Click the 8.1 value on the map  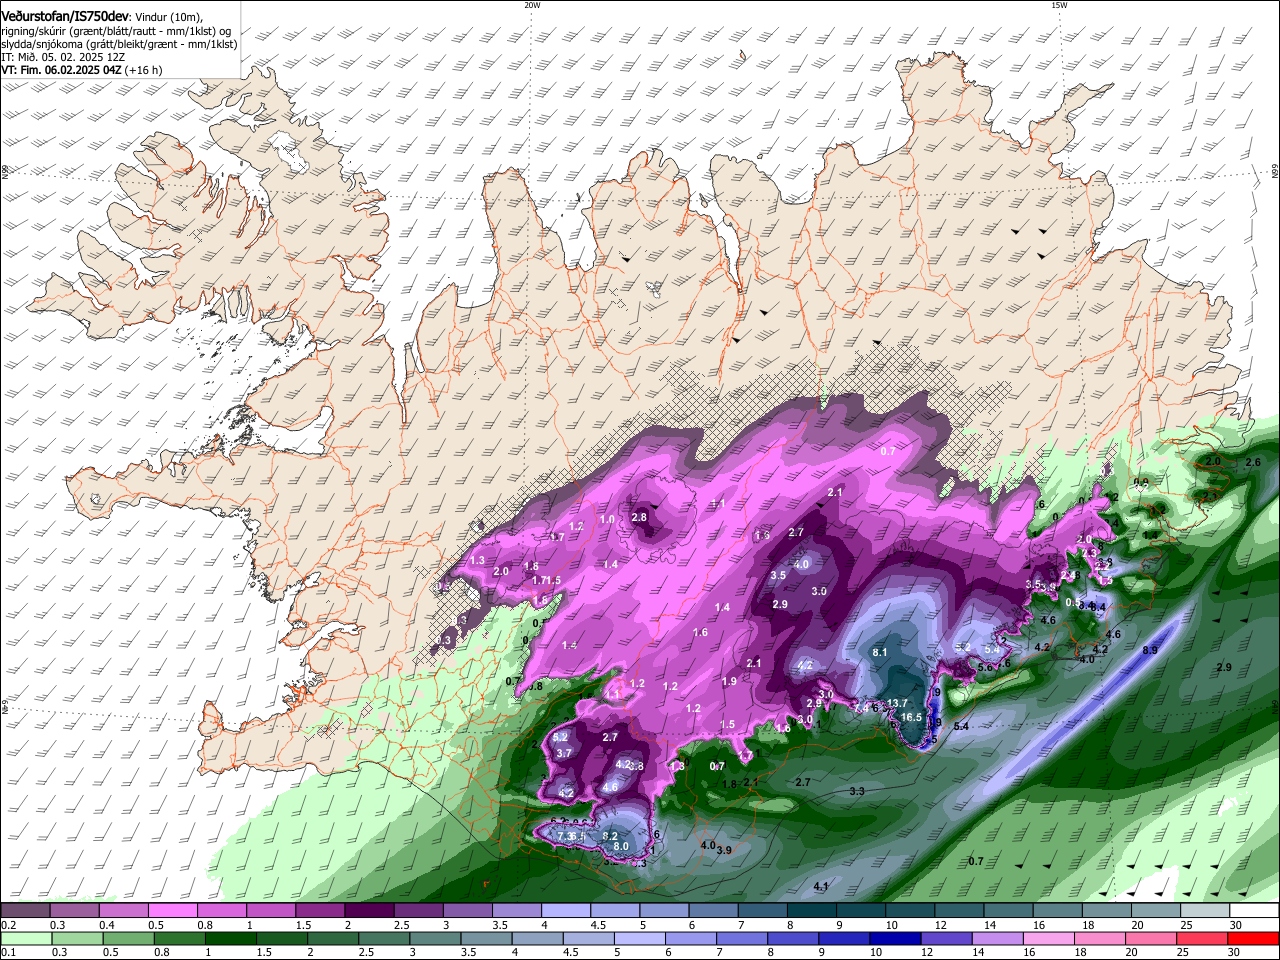(881, 652)
